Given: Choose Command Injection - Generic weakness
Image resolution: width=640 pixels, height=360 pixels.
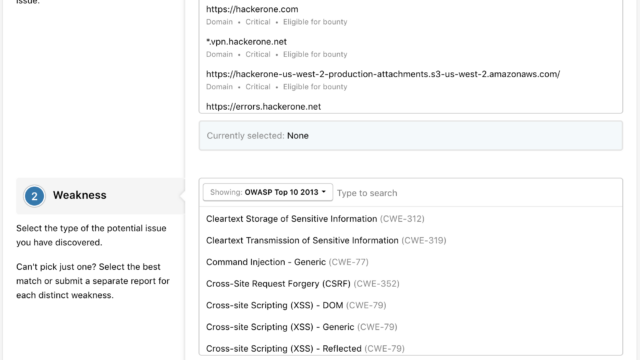Looking at the screenshot, I should [x=411, y=262].
